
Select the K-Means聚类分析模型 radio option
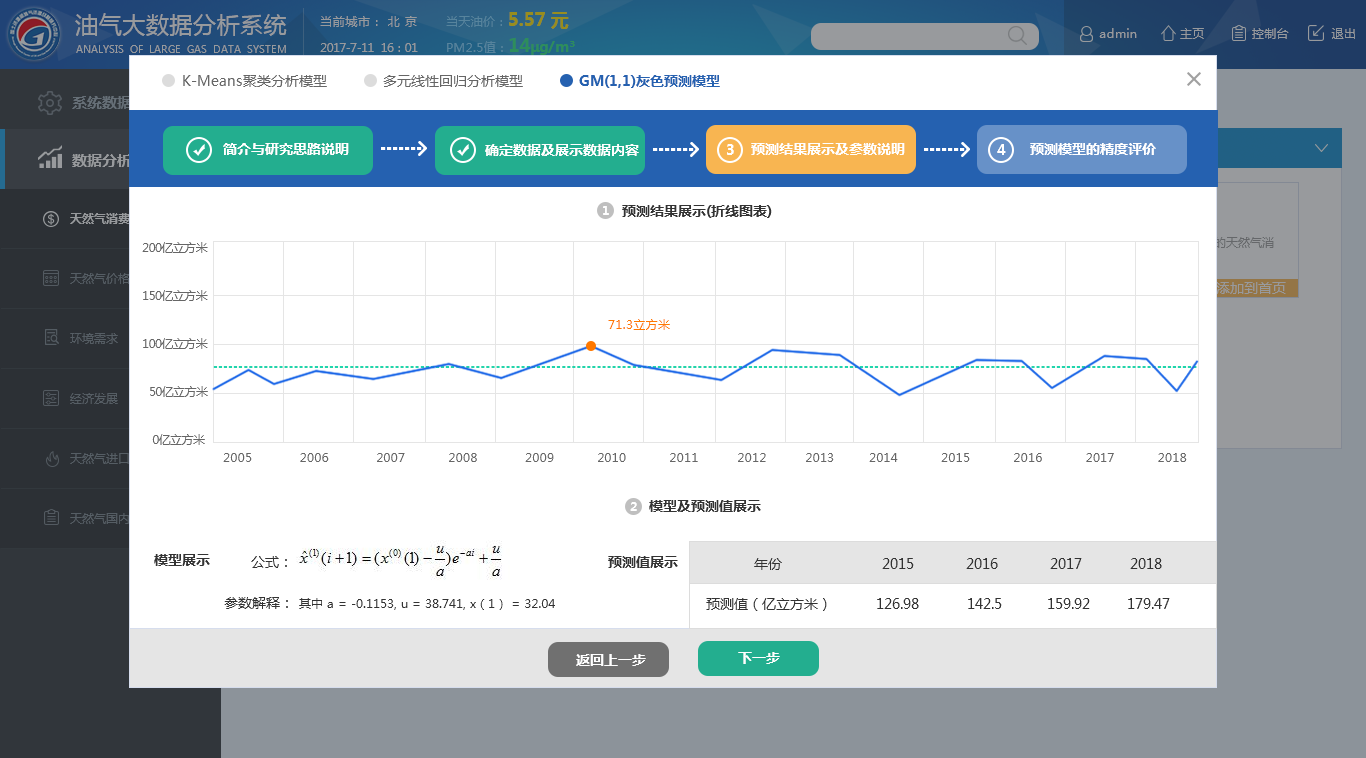click(244, 81)
